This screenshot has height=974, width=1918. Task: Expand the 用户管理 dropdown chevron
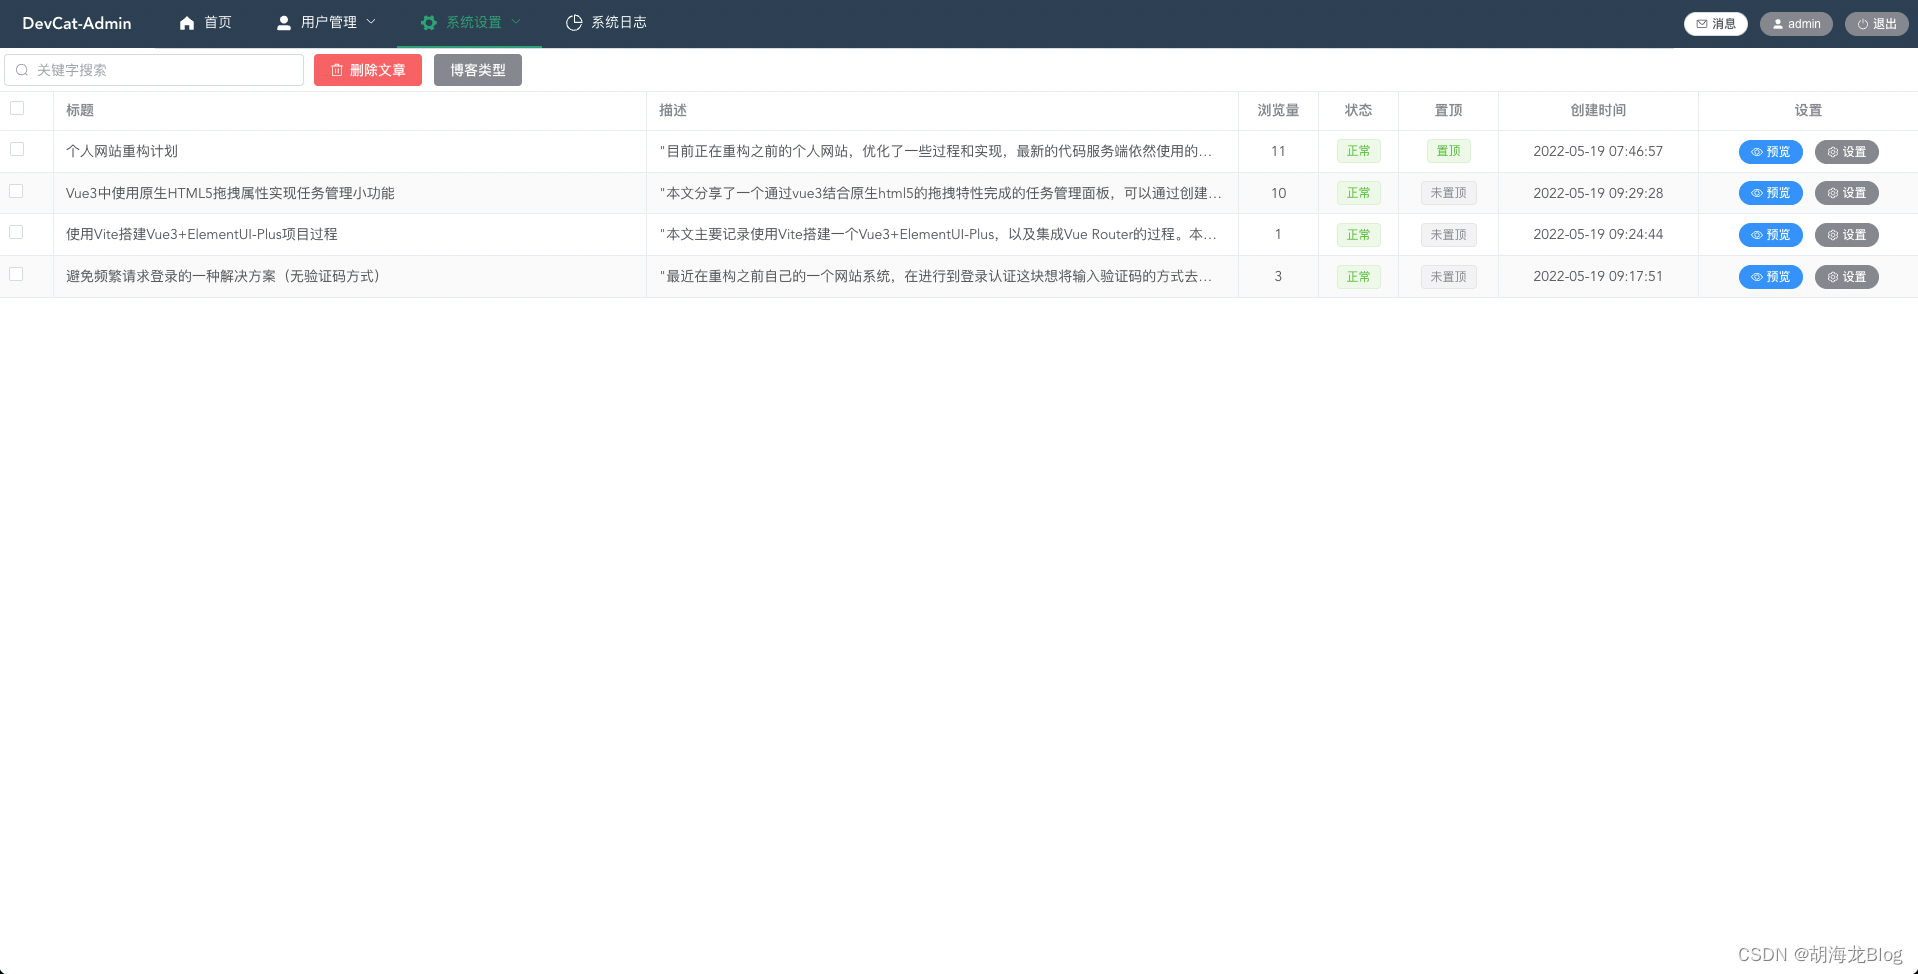pos(371,22)
